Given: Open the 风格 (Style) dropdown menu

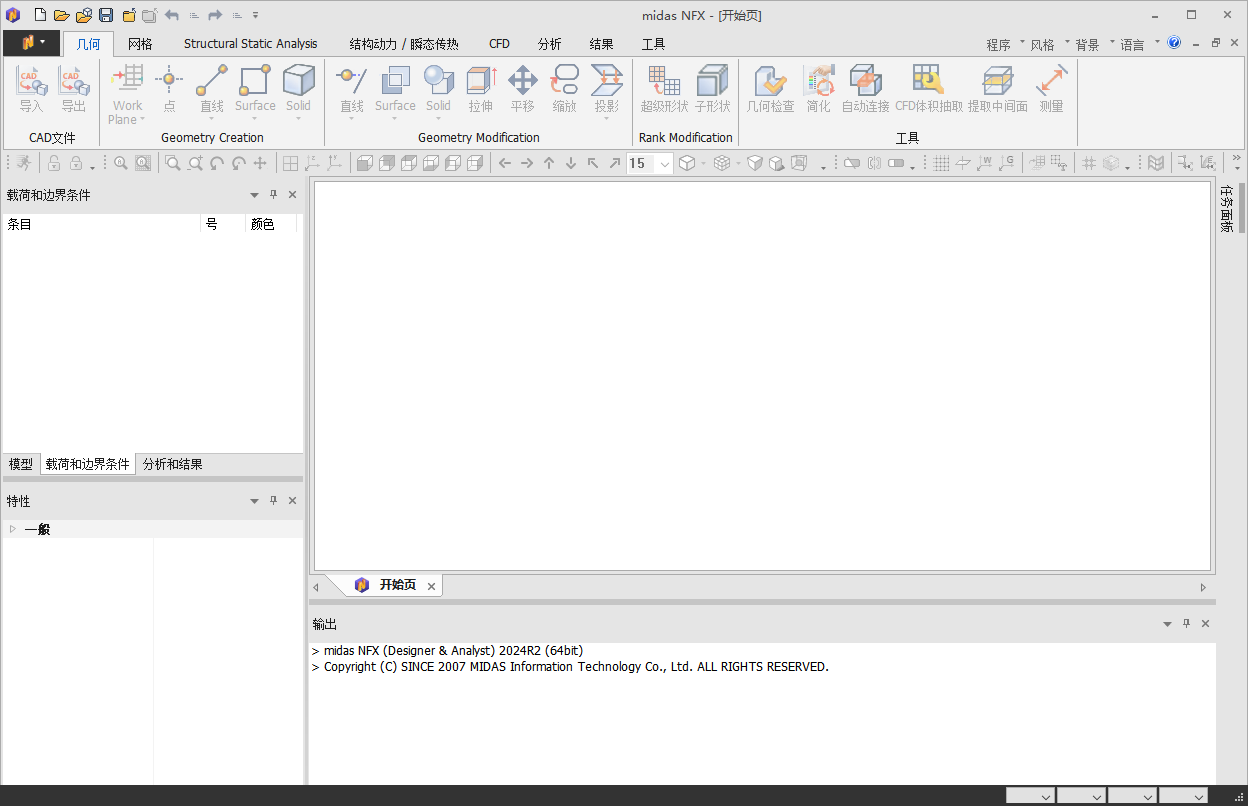Looking at the screenshot, I should click(x=1049, y=44).
